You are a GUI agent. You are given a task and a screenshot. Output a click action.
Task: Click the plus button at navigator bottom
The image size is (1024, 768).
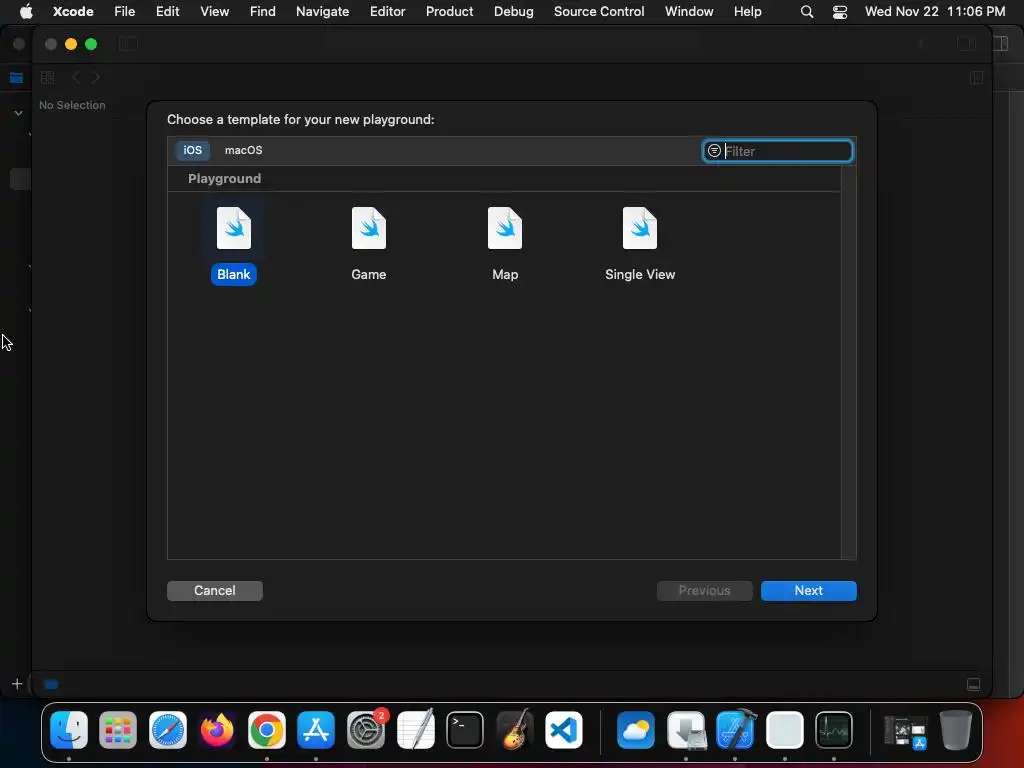click(17, 684)
